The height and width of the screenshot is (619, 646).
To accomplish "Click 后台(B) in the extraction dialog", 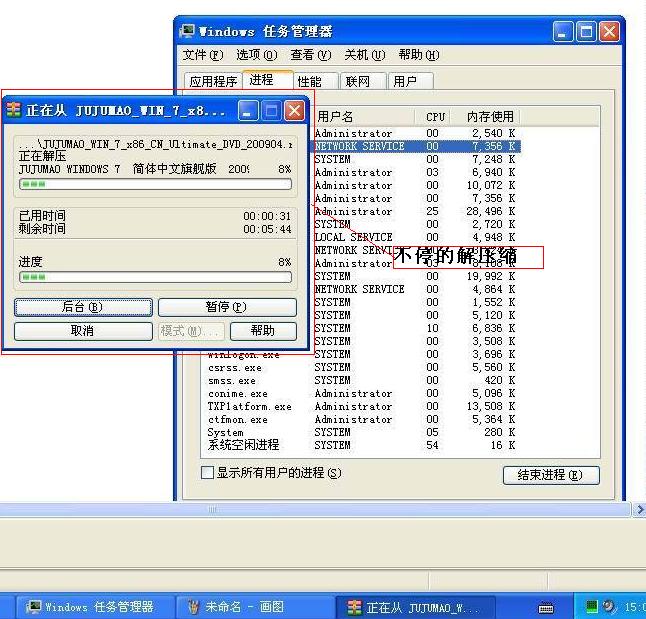I will point(83,307).
